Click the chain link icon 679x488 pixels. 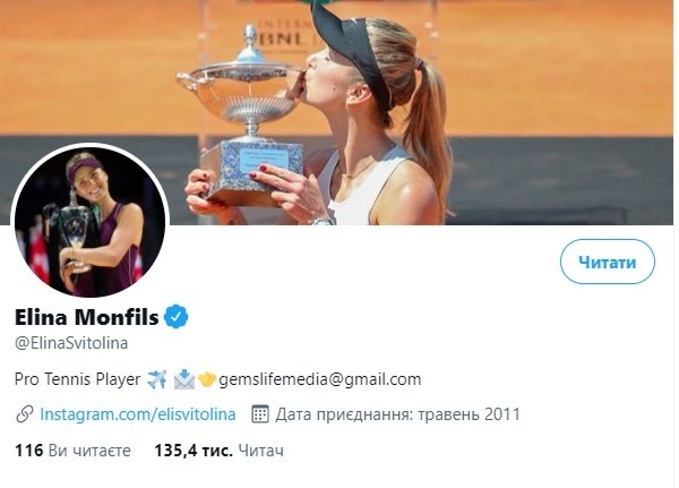(26, 414)
